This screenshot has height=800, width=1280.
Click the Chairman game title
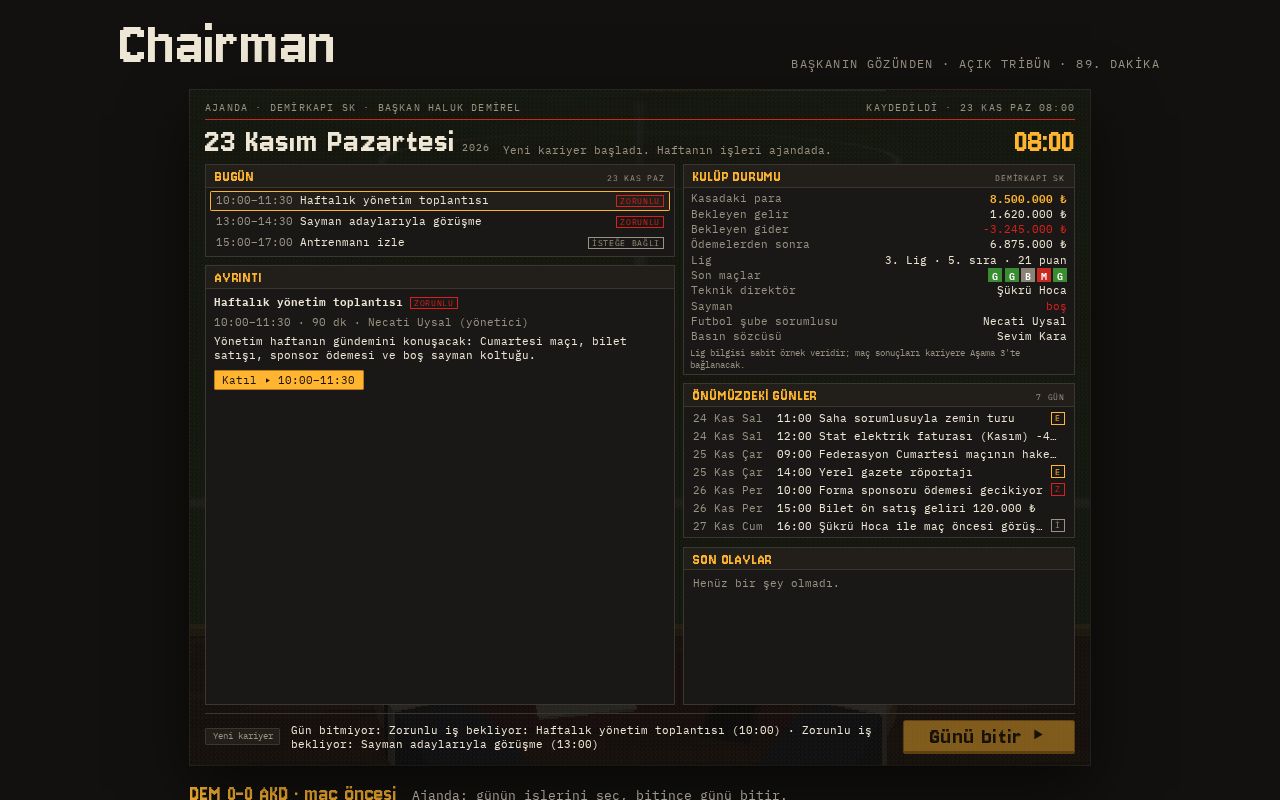(x=227, y=45)
